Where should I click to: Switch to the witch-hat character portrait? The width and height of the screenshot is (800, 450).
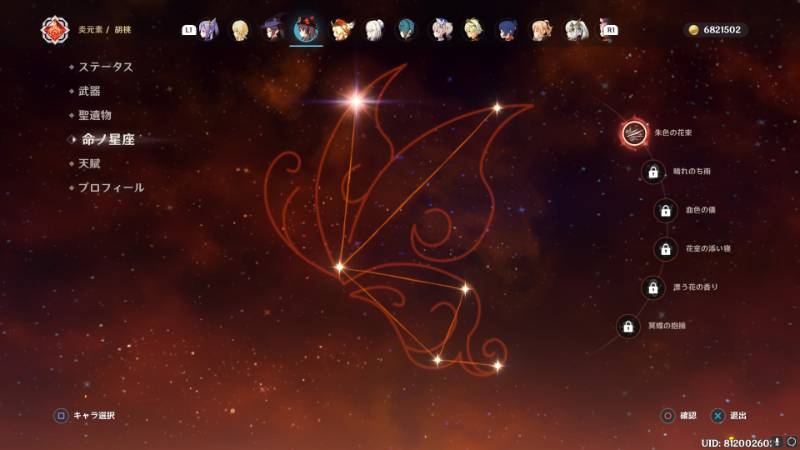[273, 30]
